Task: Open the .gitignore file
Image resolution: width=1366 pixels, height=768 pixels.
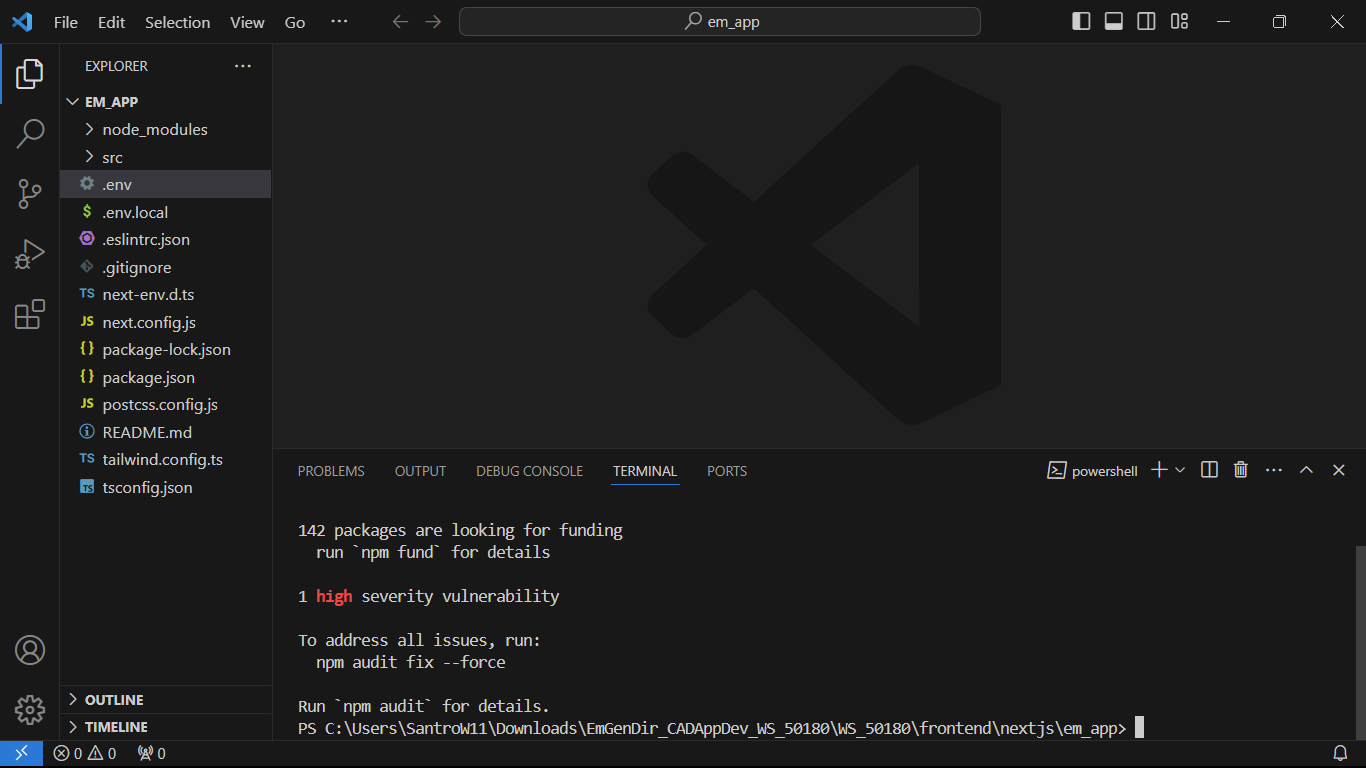Action: point(165,267)
